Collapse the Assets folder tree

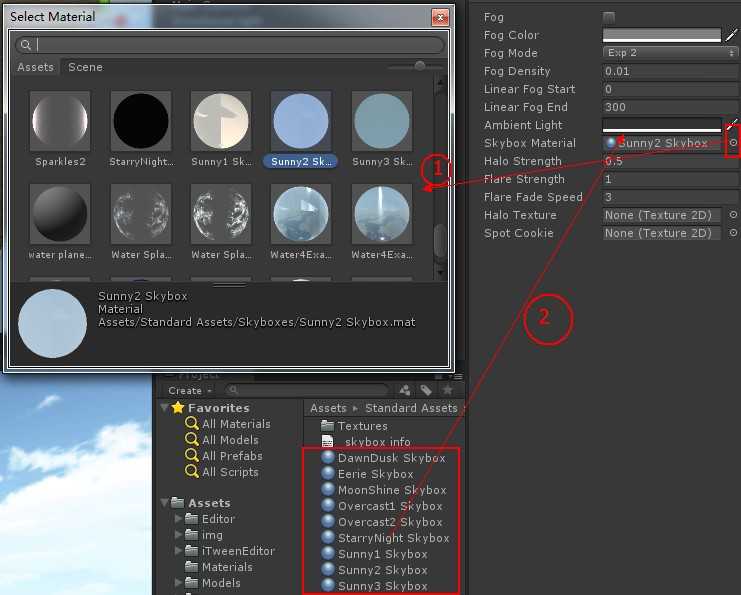(x=164, y=502)
